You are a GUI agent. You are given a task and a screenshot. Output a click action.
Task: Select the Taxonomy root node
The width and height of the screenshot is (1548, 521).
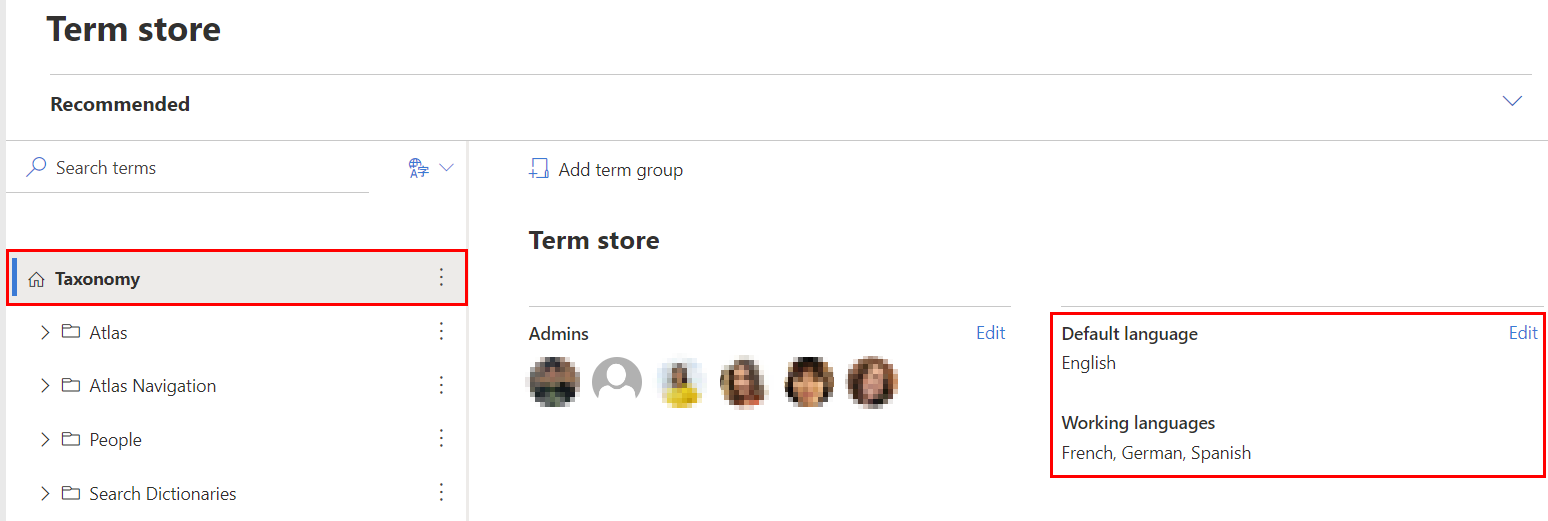[x=97, y=279]
